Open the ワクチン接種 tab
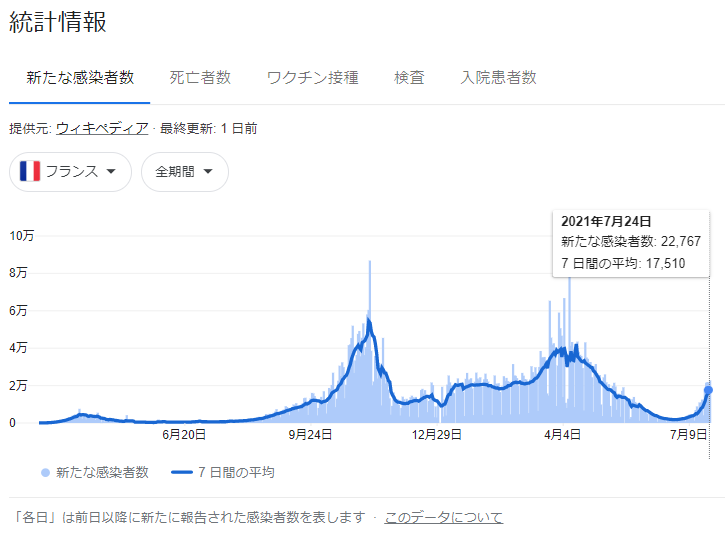 [x=312, y=77]
